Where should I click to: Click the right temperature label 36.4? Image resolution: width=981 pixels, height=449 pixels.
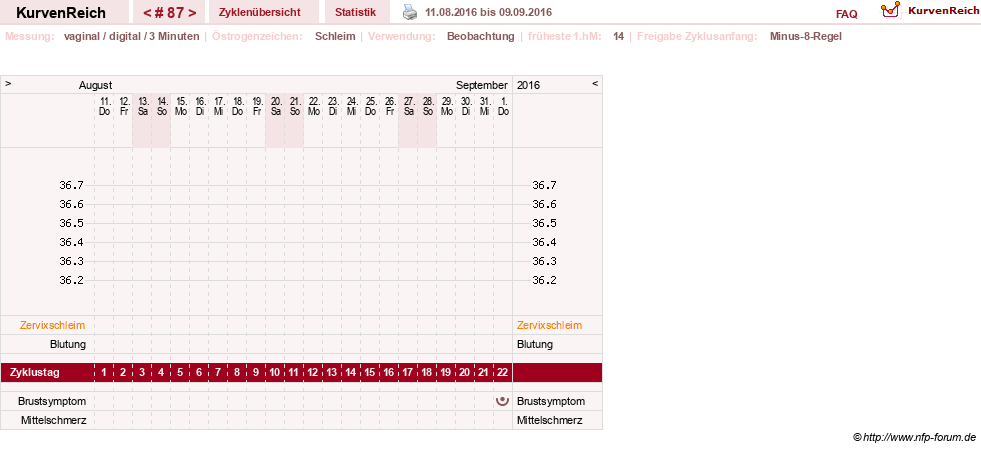click(x=544, y=242)
